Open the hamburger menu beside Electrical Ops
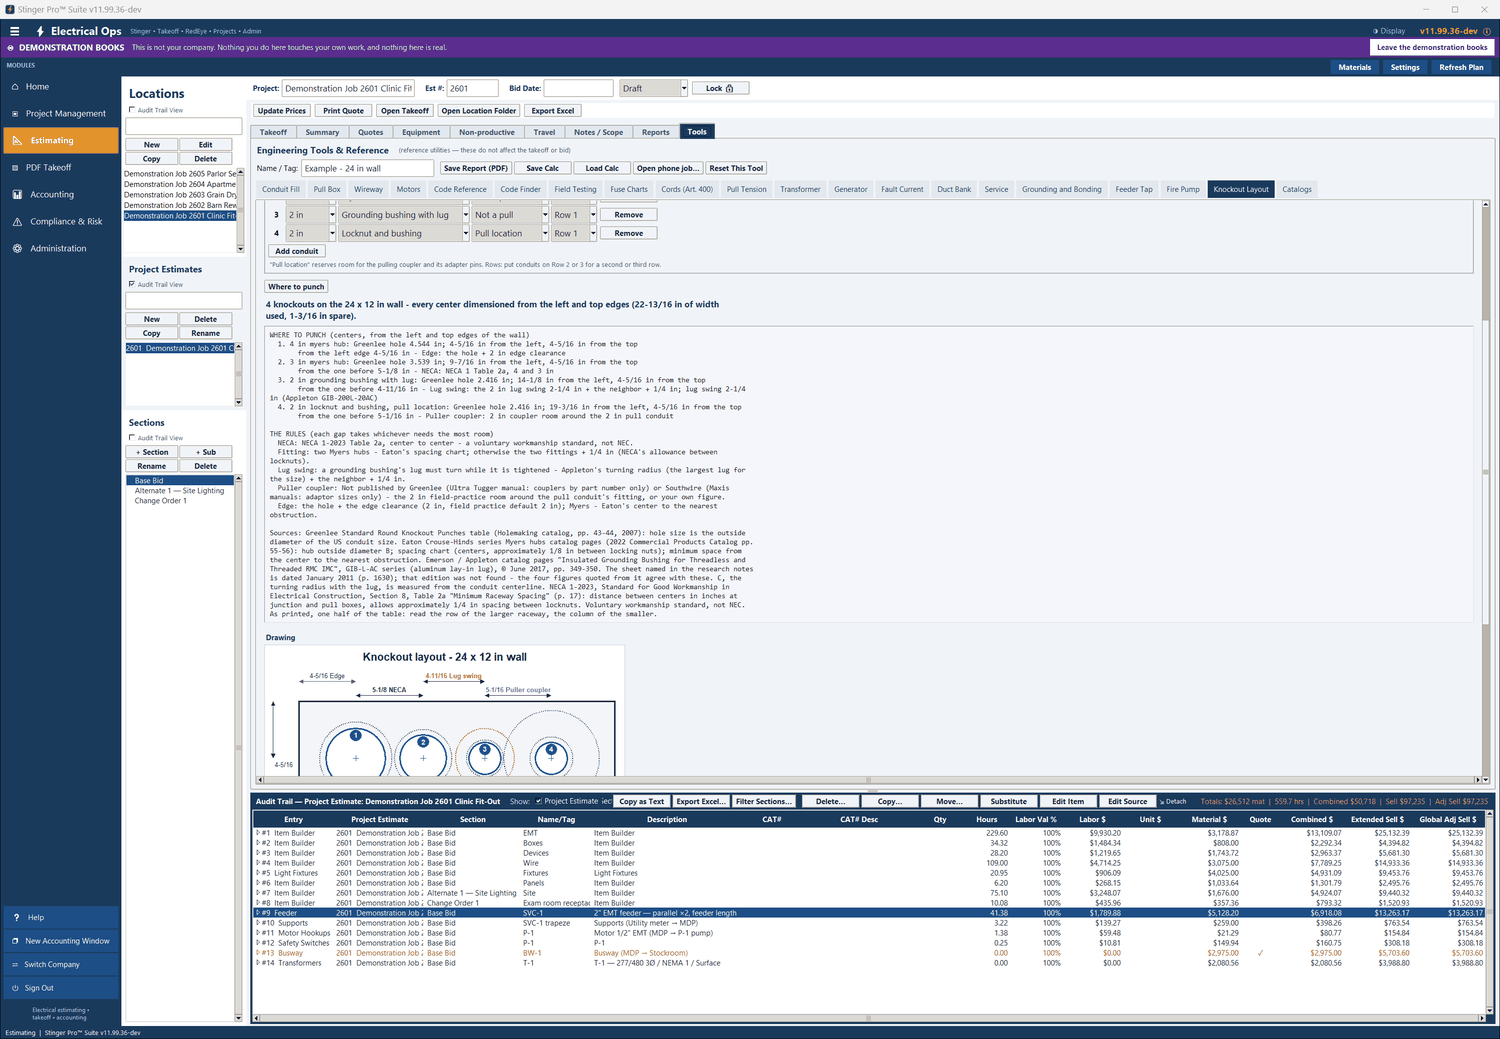The width and height of the screenshot is (1500, 1039). tap(15, 31)
